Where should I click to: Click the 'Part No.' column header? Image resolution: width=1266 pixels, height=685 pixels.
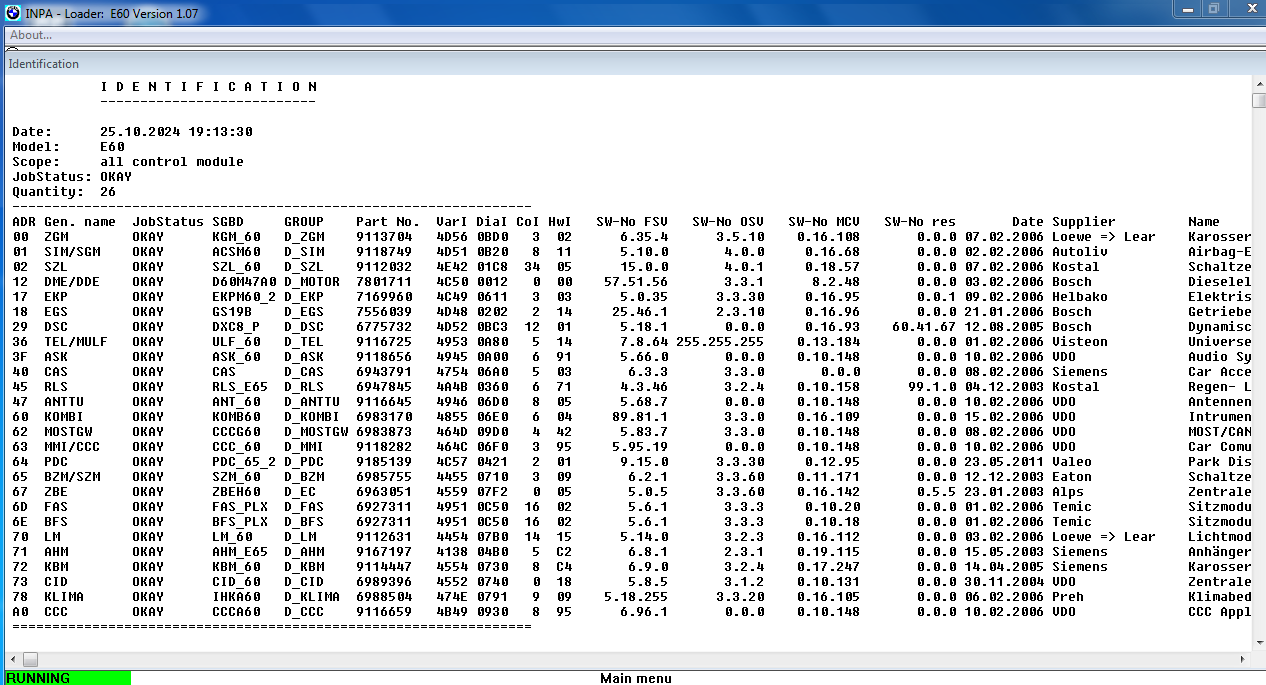[388, 221]
